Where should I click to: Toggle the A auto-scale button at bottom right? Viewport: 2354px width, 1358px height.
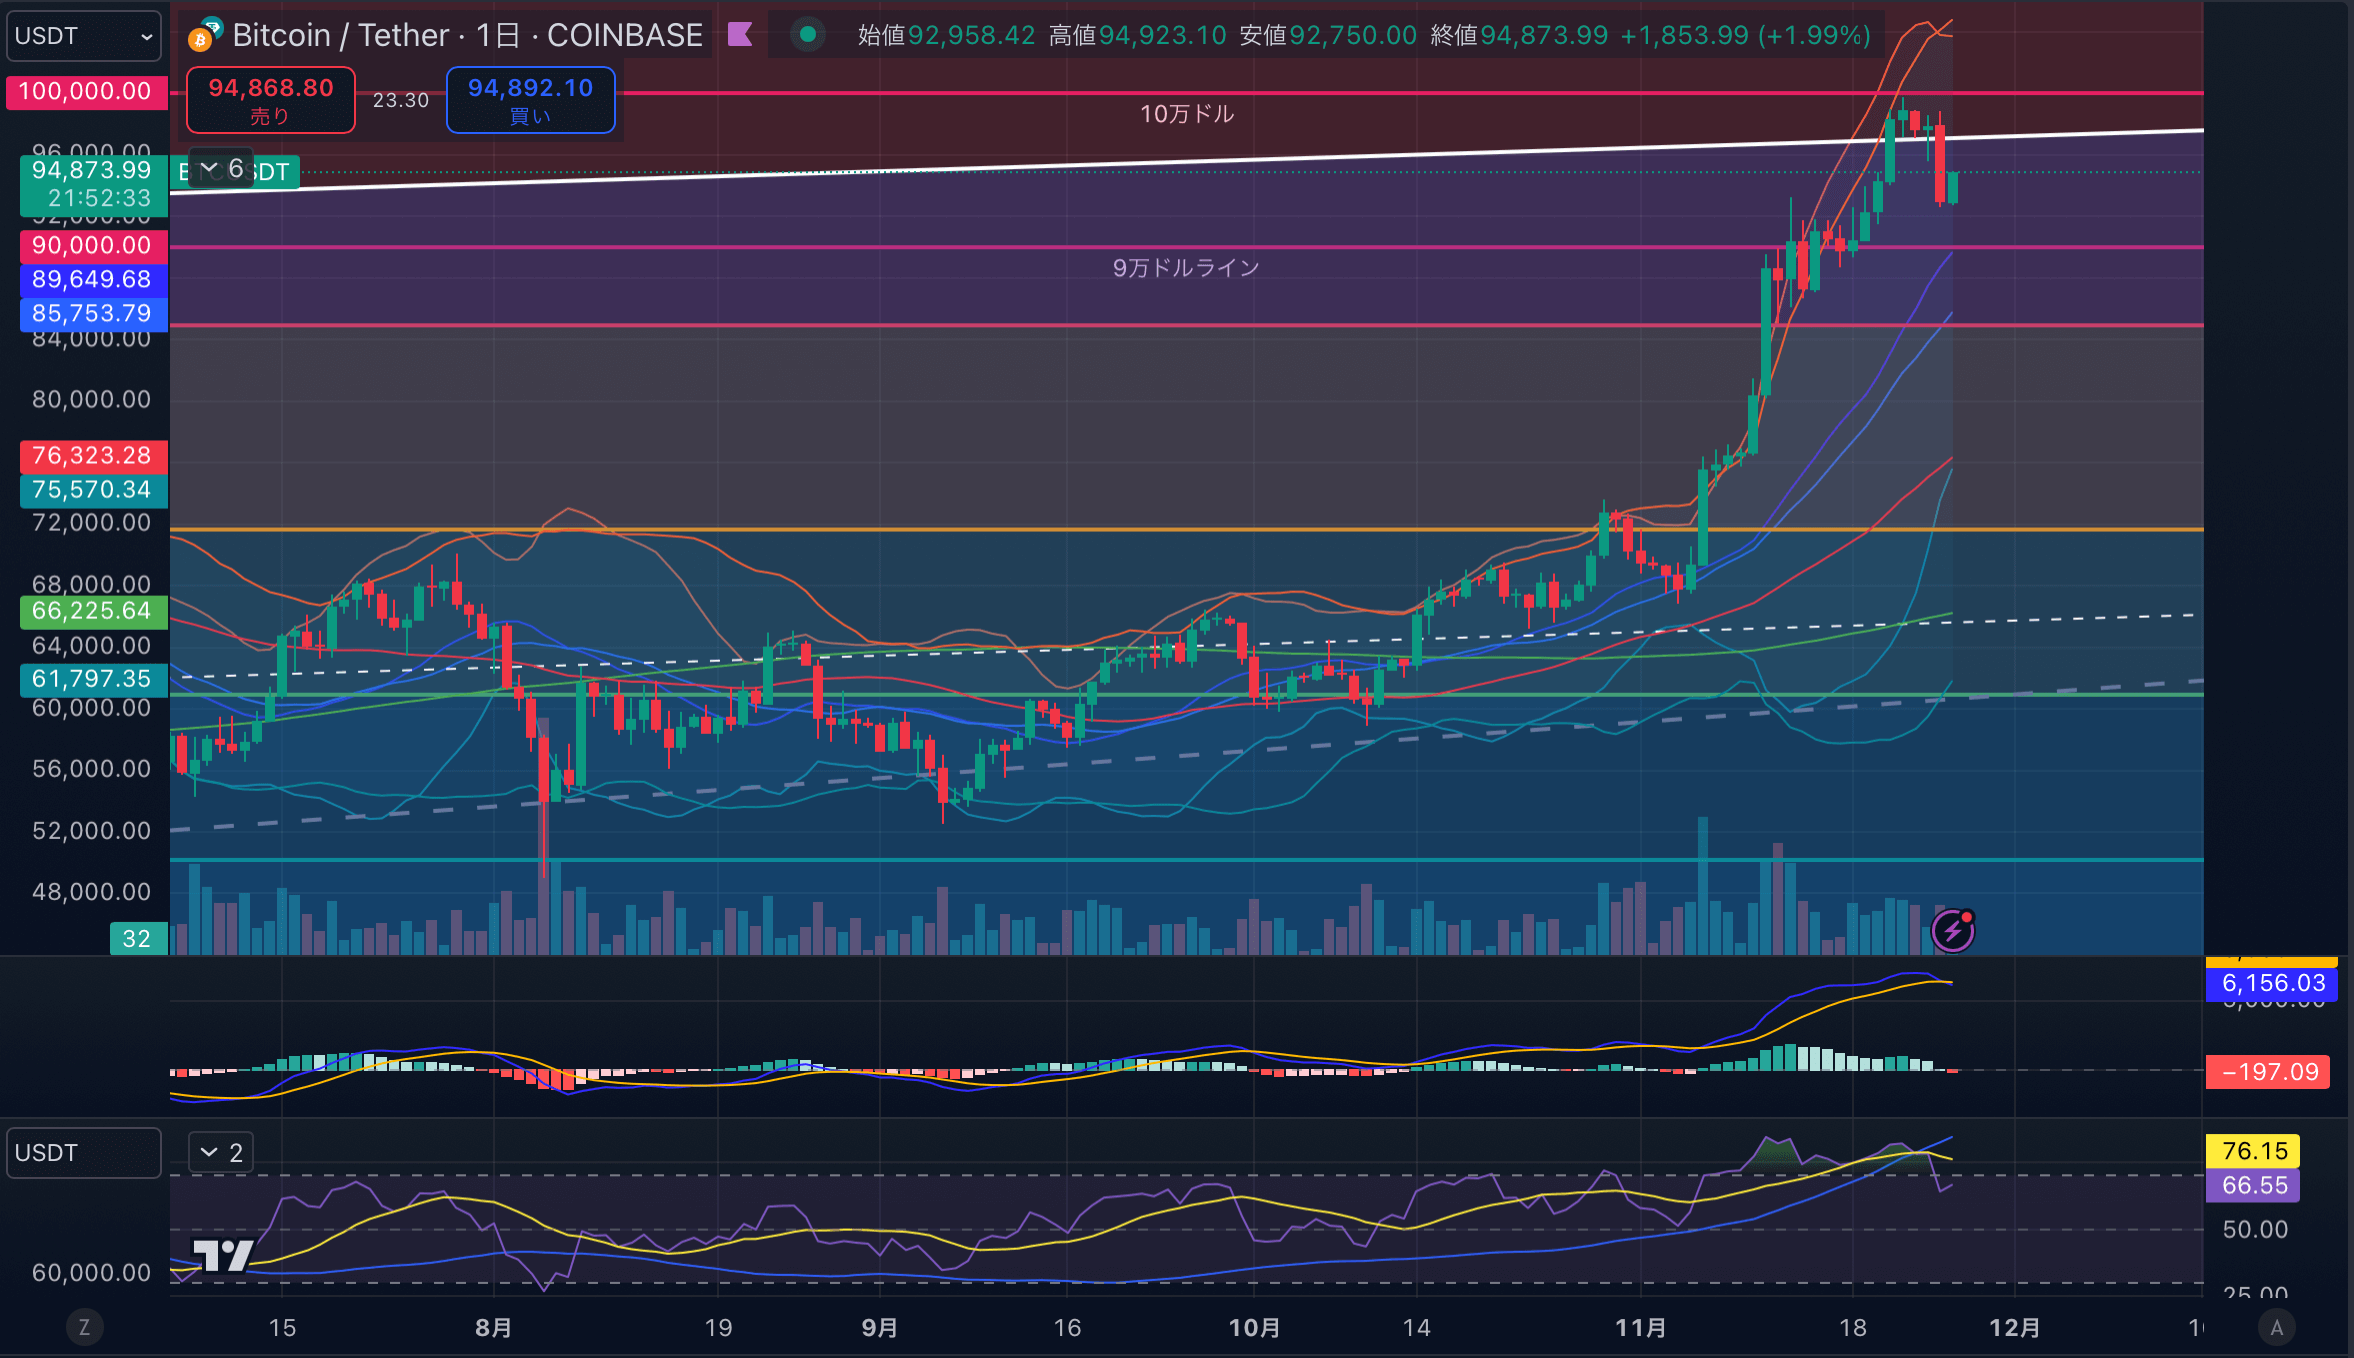(2277, 1327)
